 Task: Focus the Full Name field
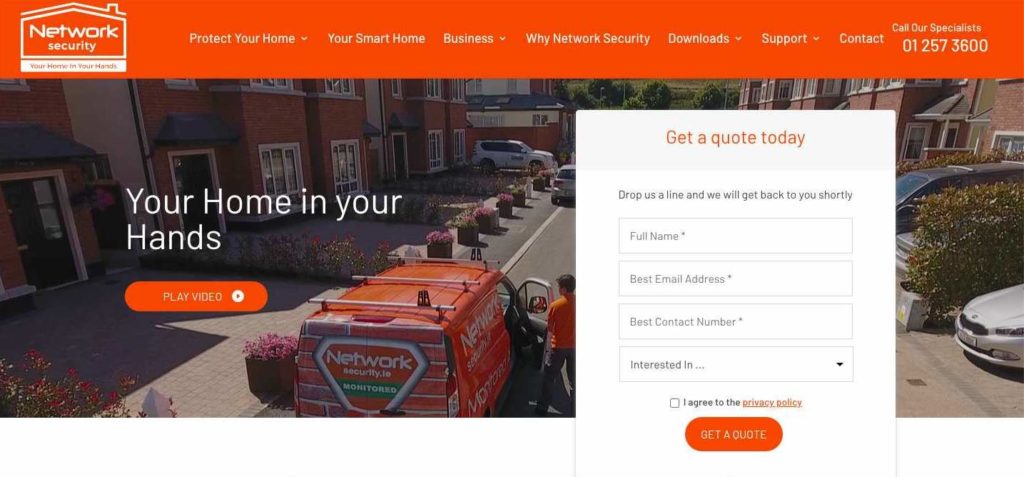pyautogui.click(x=735, y=236)
